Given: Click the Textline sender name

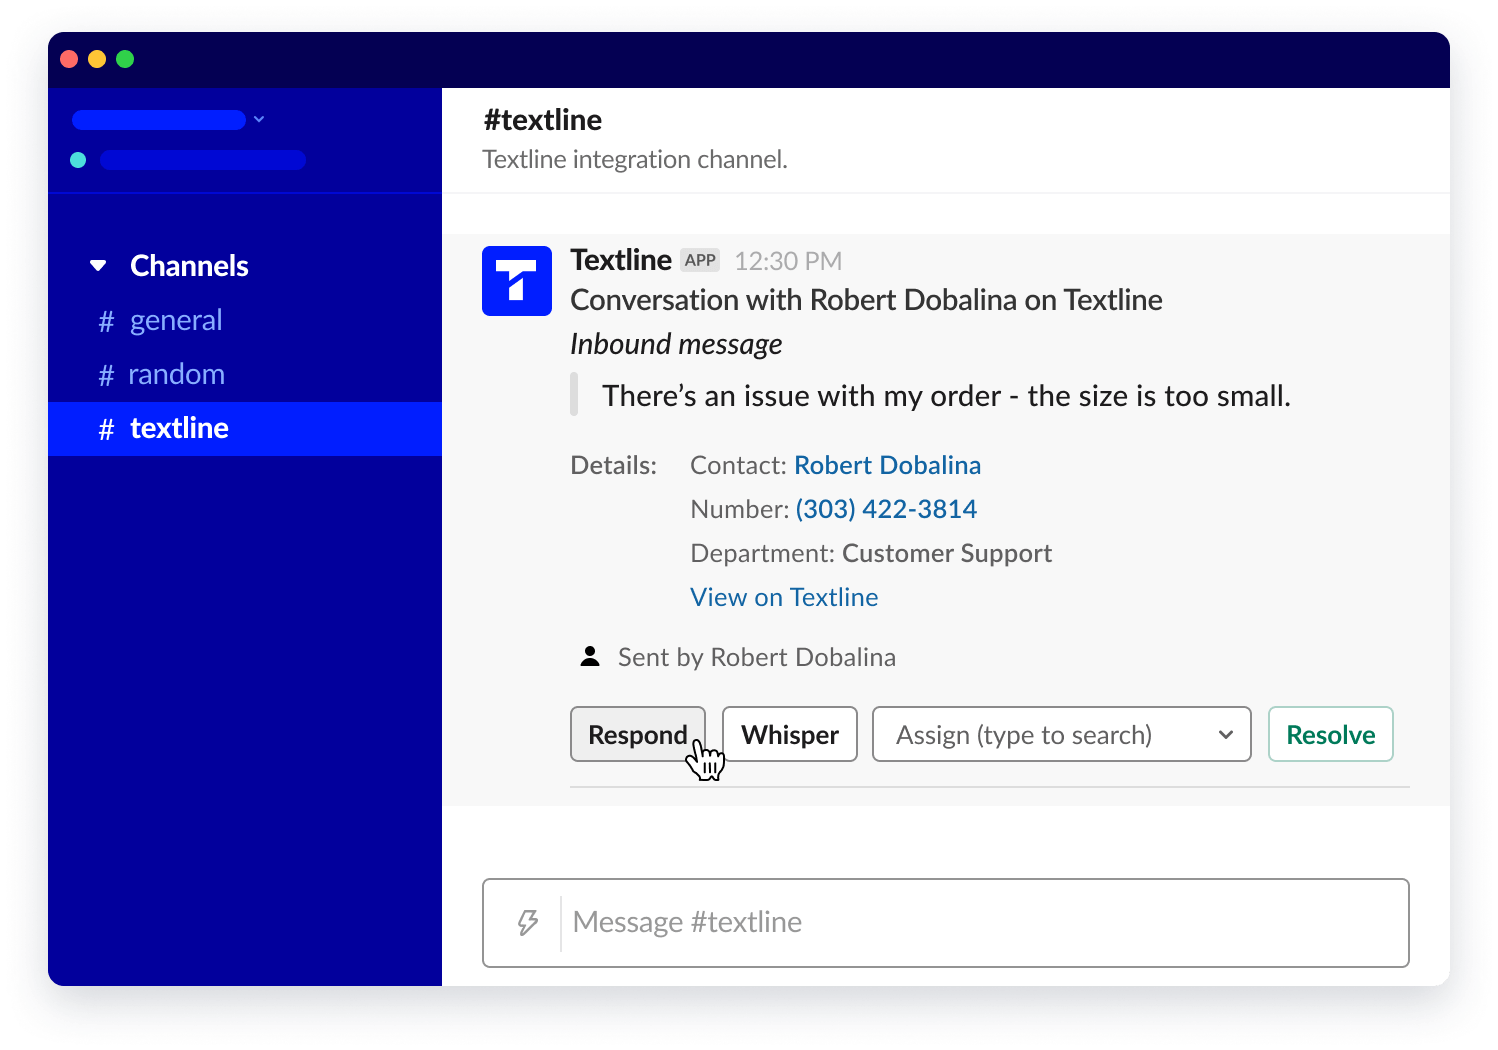Looking at the screenshot, I should [x=621, y=260].
